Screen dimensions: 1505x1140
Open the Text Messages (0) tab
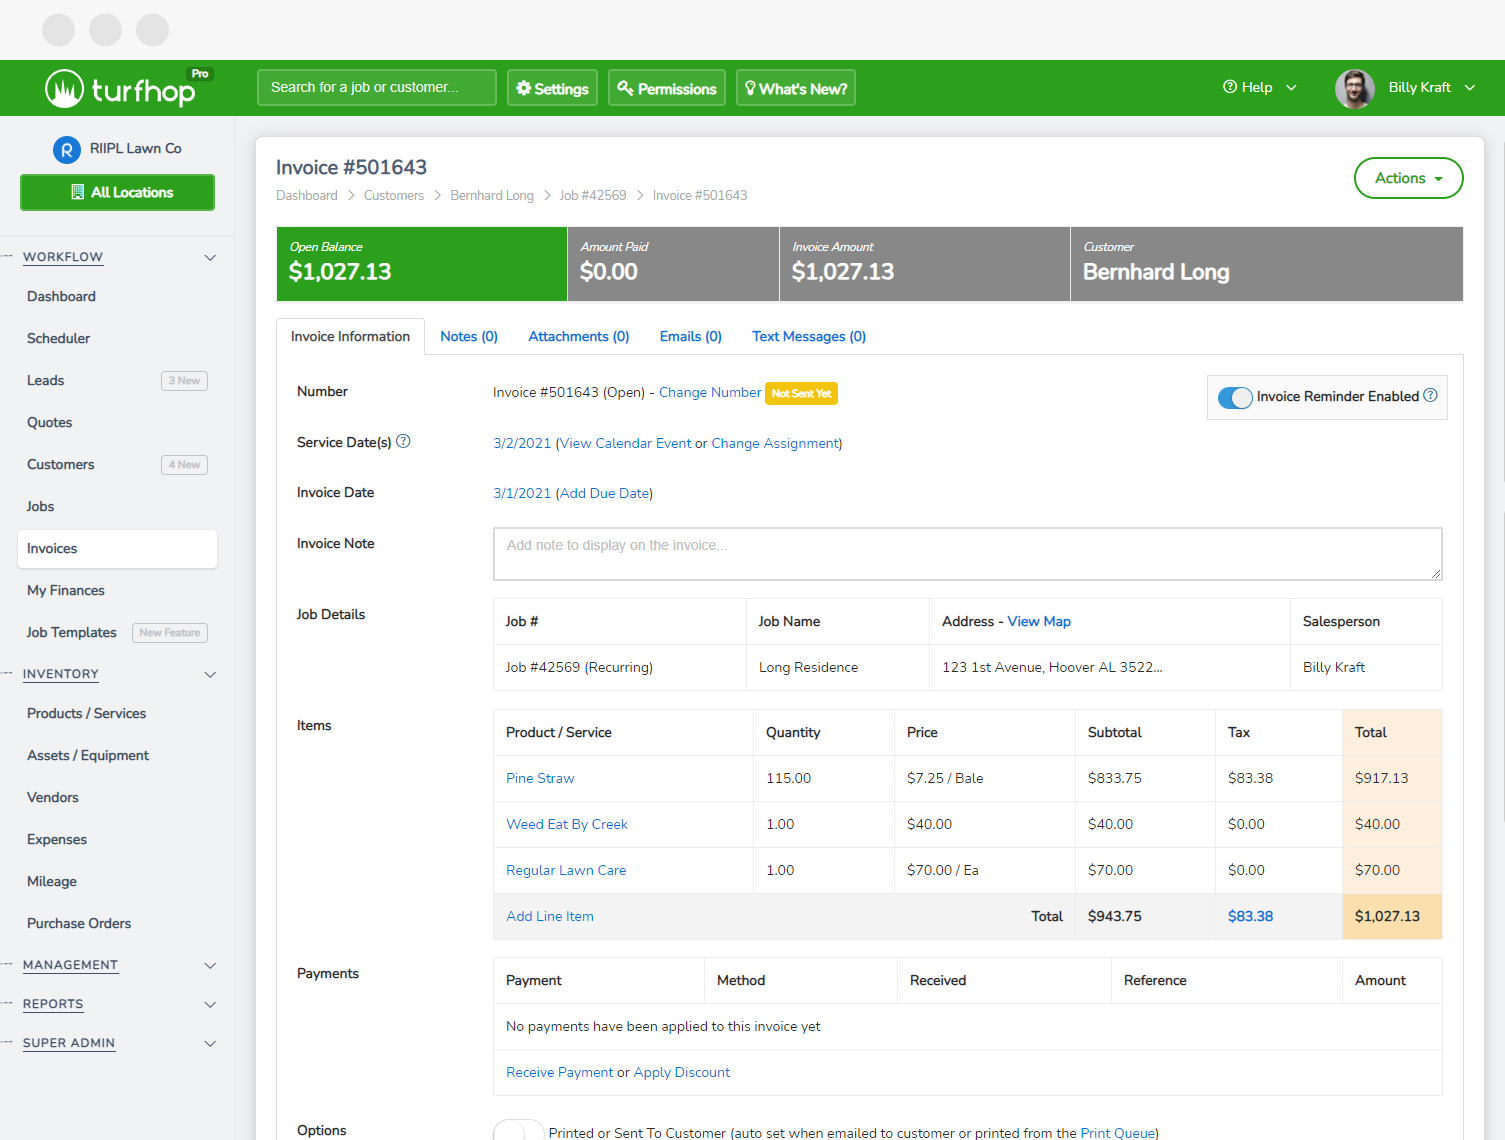808,336
